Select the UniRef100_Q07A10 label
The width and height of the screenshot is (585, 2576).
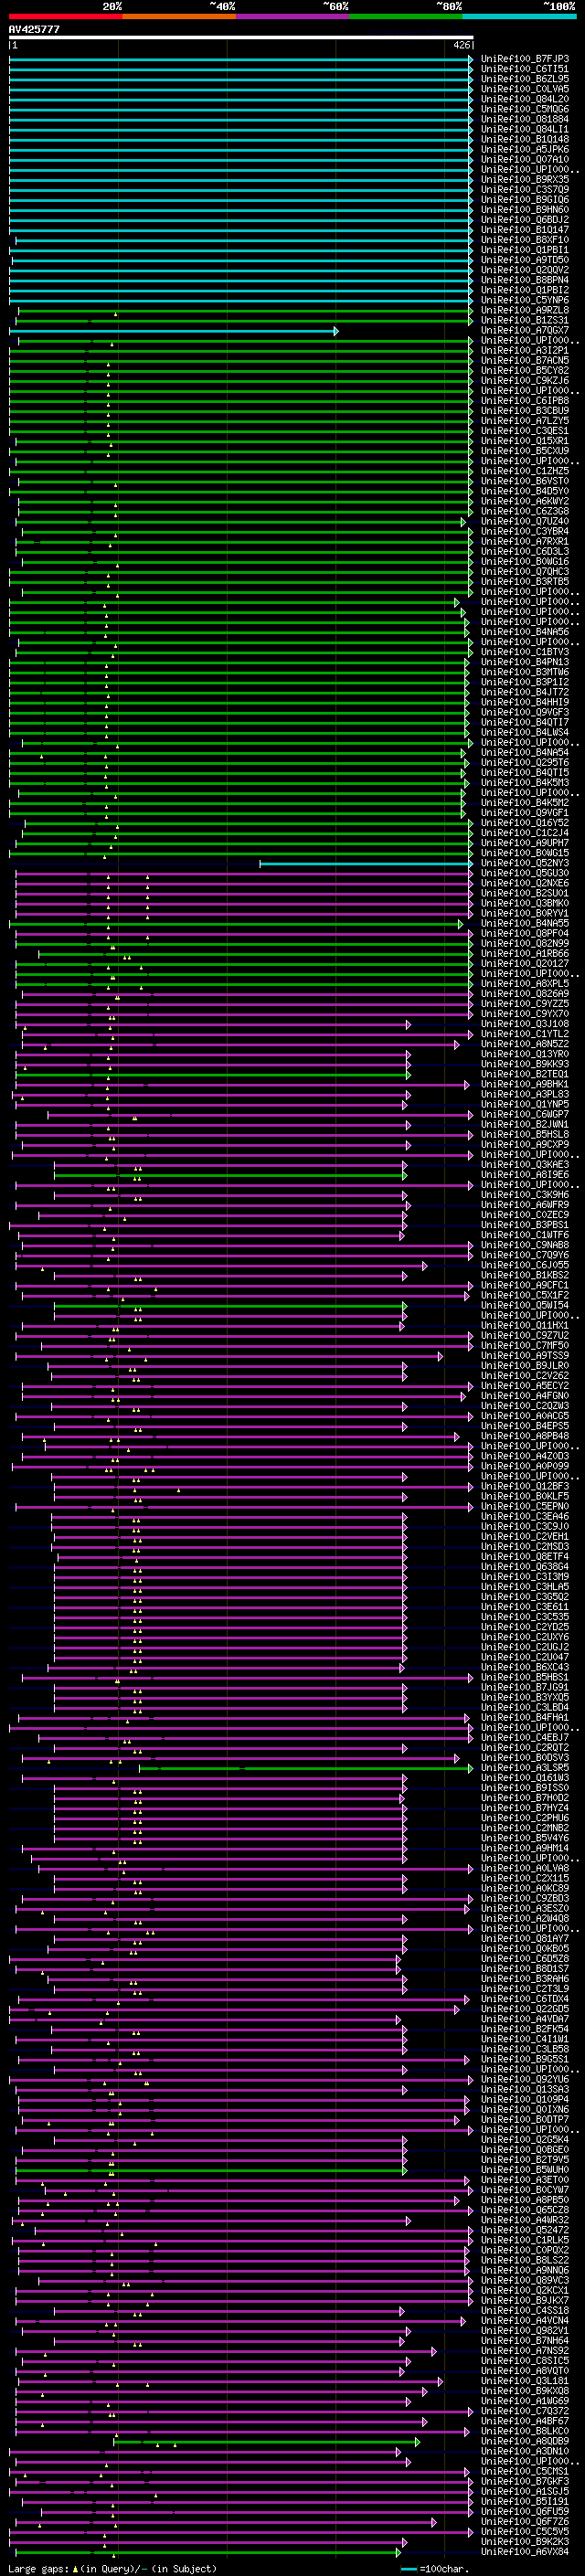[x=525, y=159]
